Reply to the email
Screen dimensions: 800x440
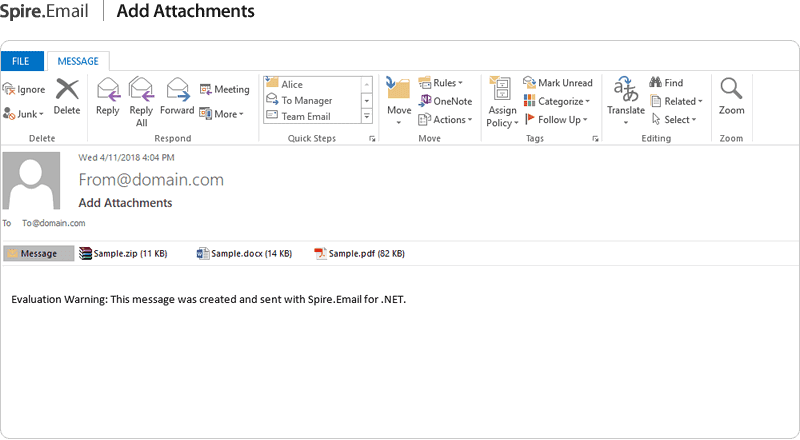108,97
